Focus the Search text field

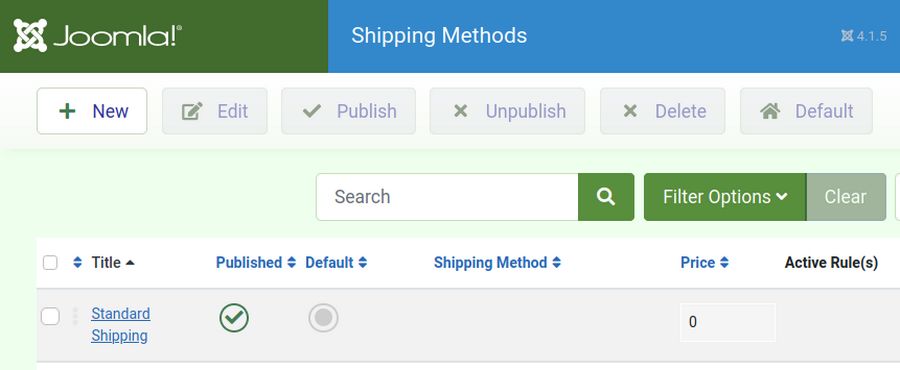point(447,197)
